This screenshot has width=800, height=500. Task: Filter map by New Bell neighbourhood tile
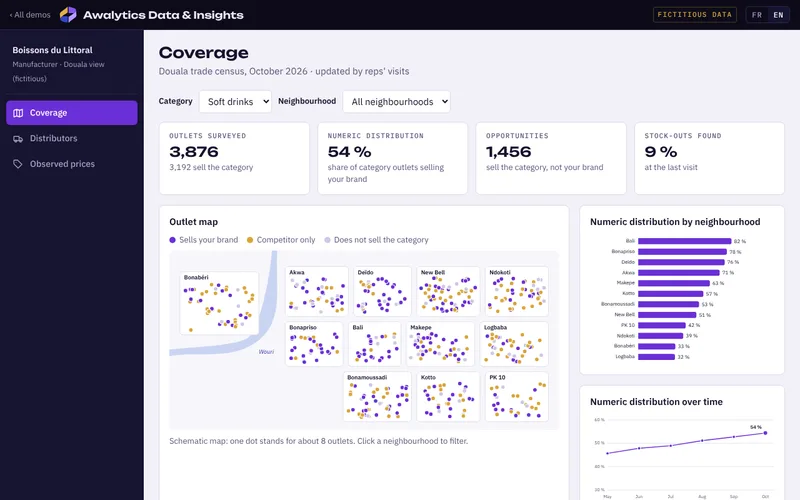pos(448,291)
